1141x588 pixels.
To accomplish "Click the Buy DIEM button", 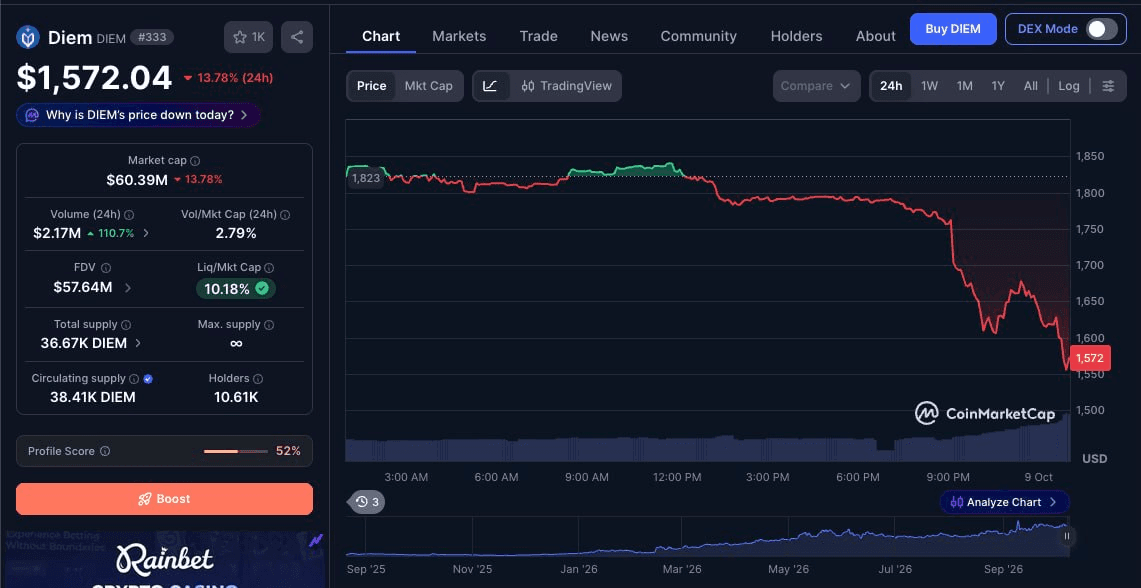I will (x=953, y=29).
